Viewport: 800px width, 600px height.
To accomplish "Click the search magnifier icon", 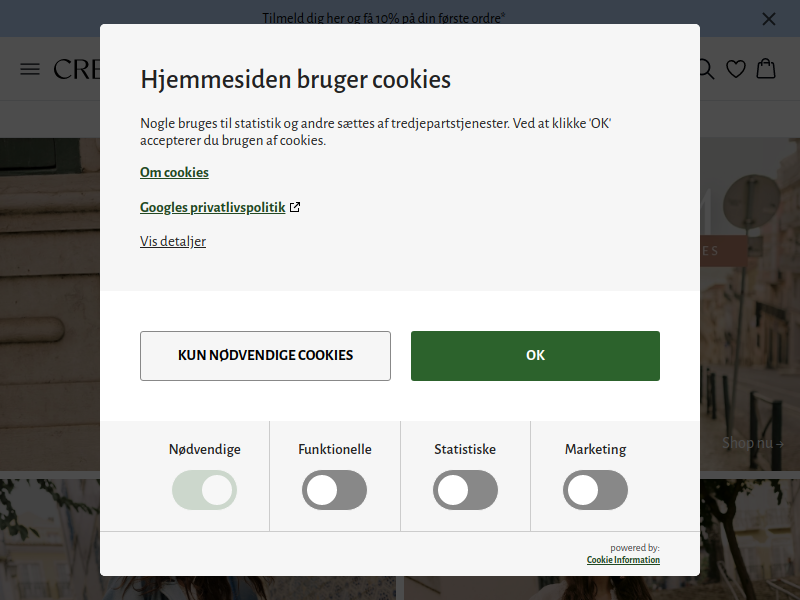I will [707, 69].
